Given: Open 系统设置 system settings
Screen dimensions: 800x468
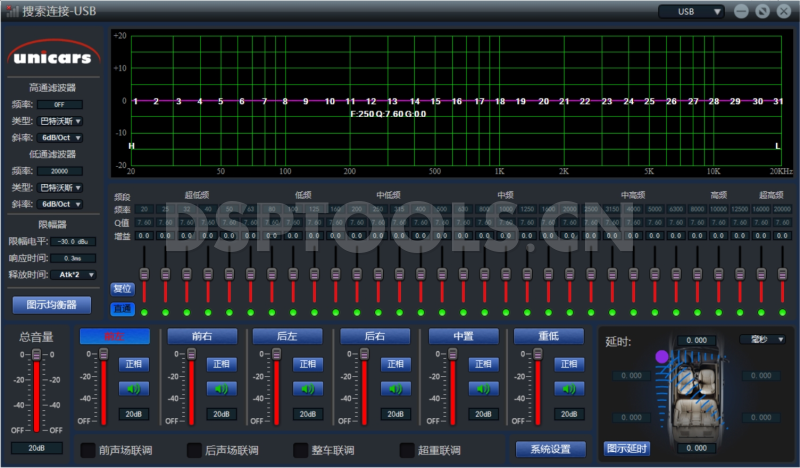Looking at the screenshot, I should 550,449.
